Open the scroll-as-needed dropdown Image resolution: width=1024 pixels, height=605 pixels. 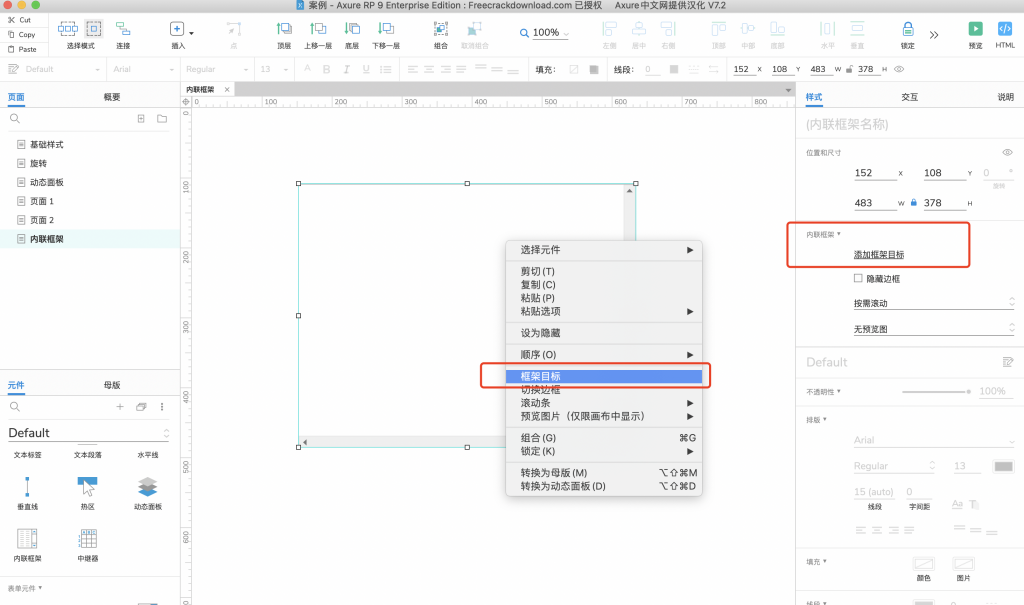point(932,303)
